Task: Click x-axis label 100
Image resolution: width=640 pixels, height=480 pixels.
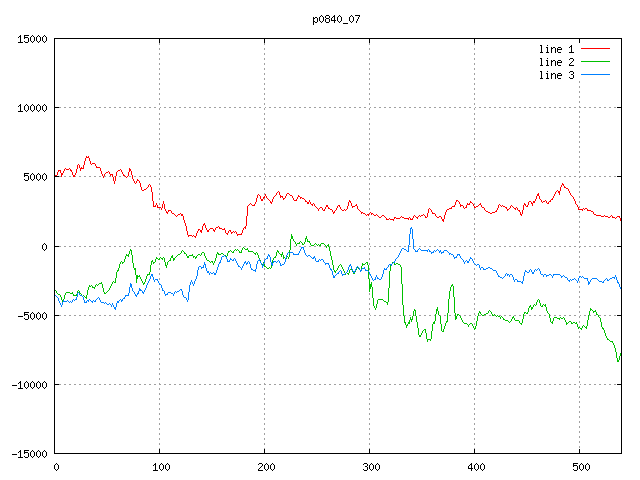Action: pyautogui.click(x=161, y=467)
